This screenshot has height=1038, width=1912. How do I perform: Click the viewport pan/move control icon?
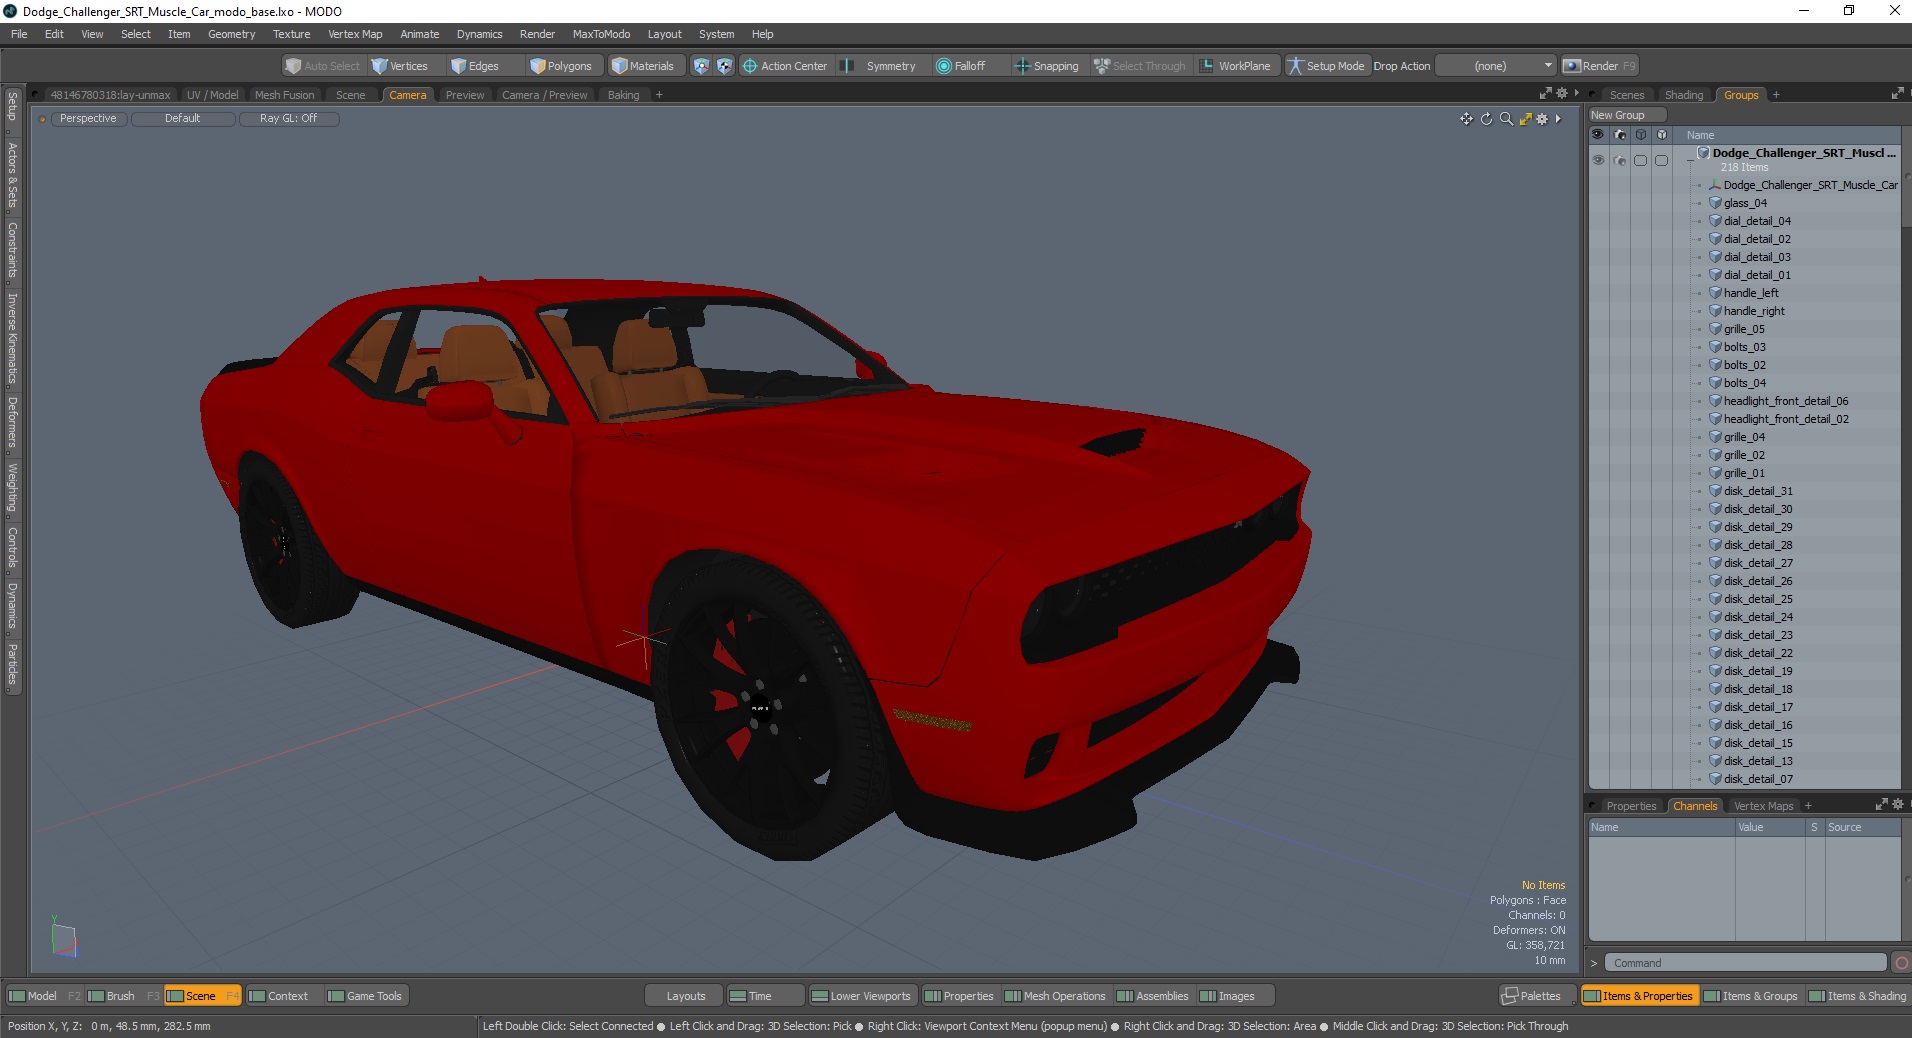click(1466, 119)
